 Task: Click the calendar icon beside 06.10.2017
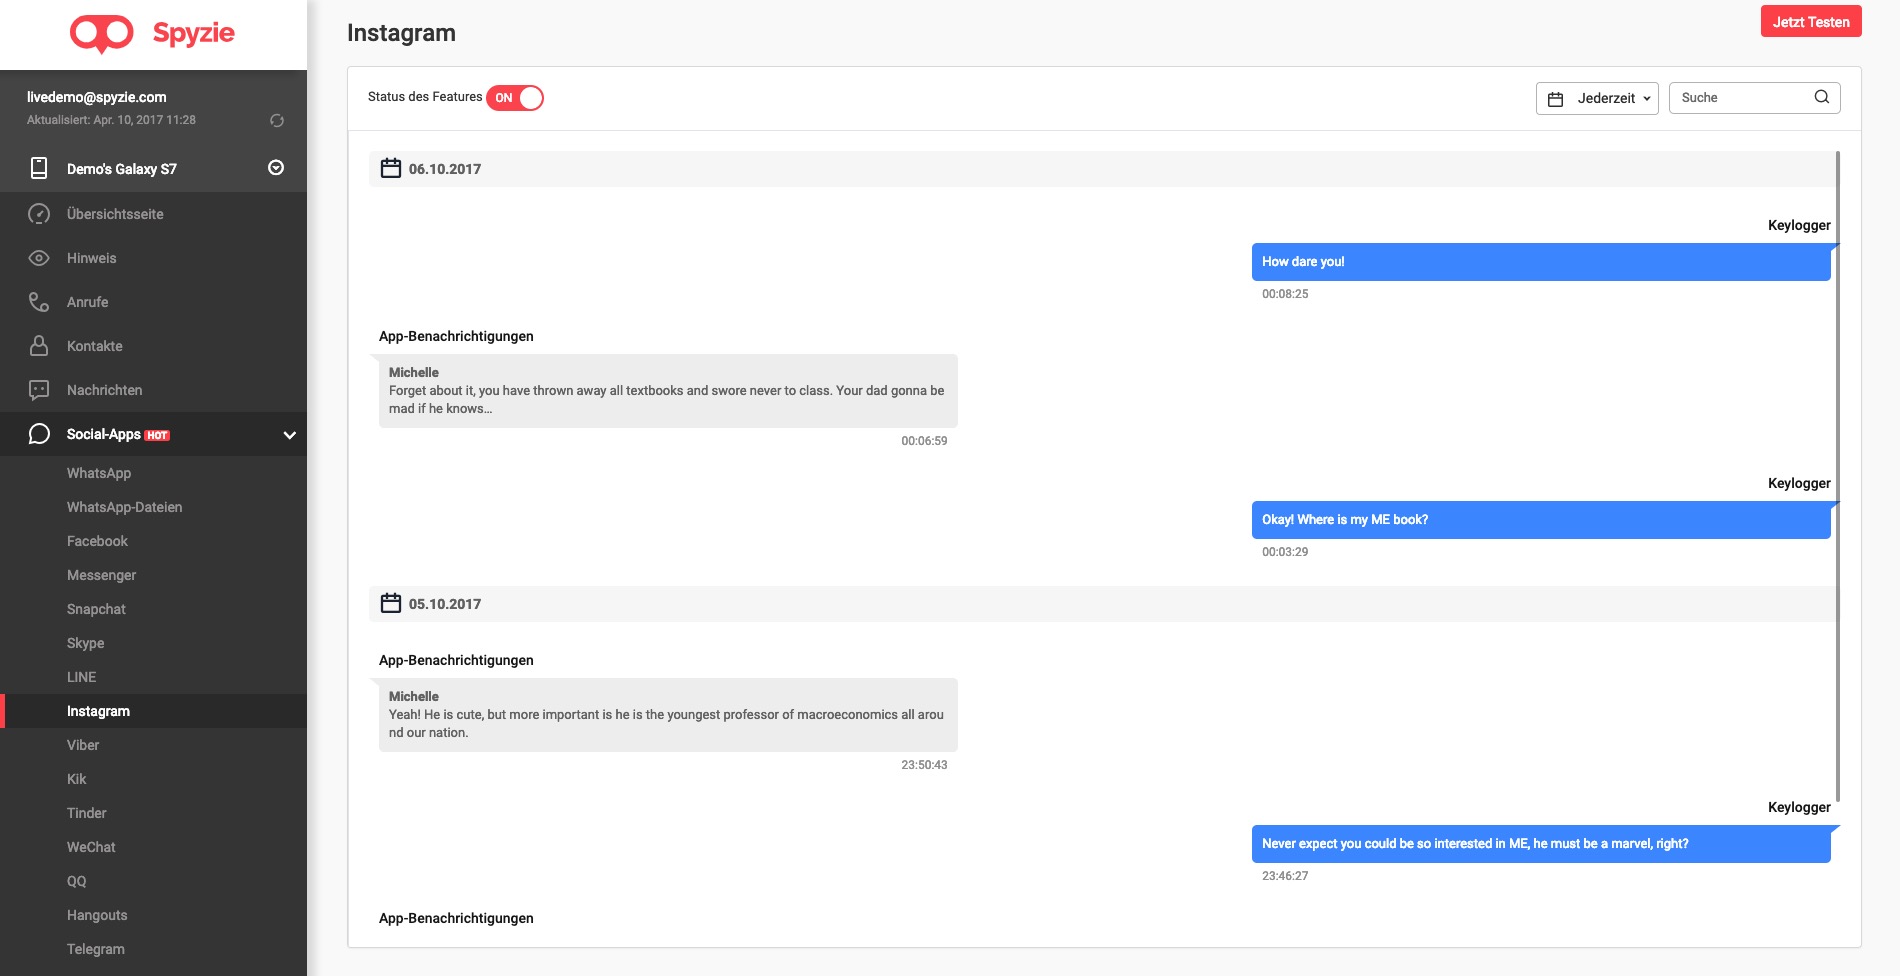coord(391,169)
